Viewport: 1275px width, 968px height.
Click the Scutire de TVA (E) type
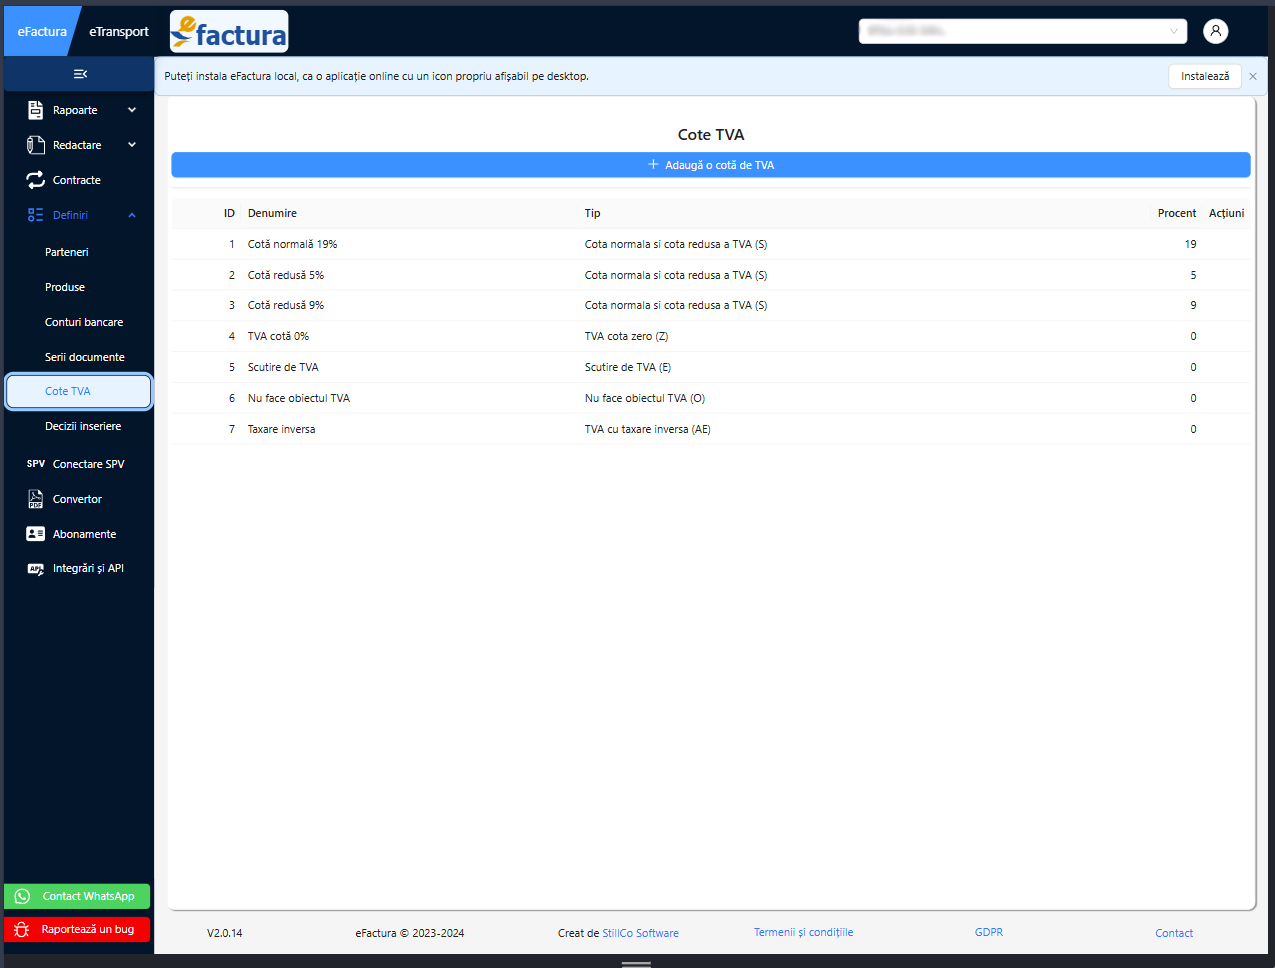point(628,367)
